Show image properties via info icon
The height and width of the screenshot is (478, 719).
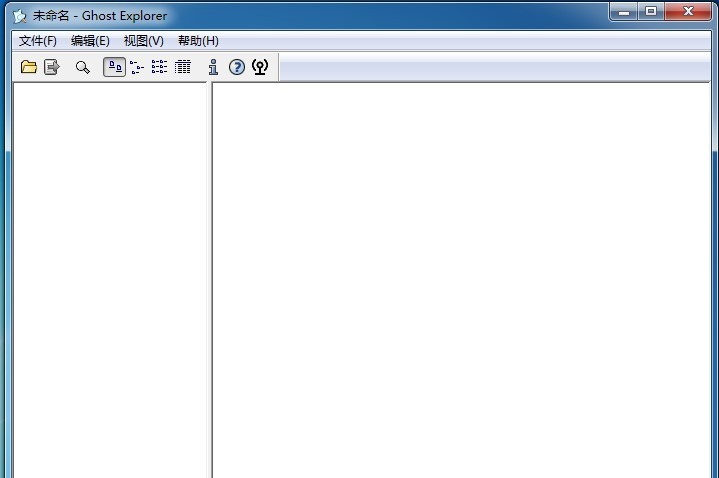coord(213,67)
